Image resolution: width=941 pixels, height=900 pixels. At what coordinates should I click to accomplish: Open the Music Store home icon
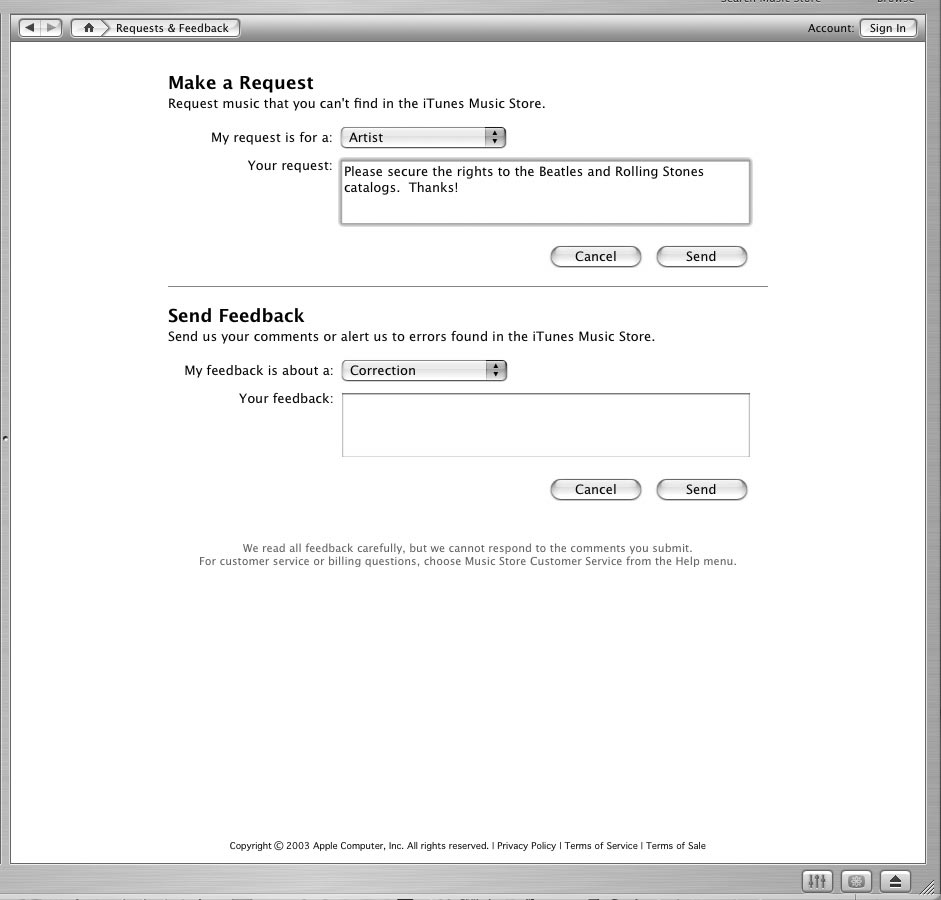pos(89,28)
